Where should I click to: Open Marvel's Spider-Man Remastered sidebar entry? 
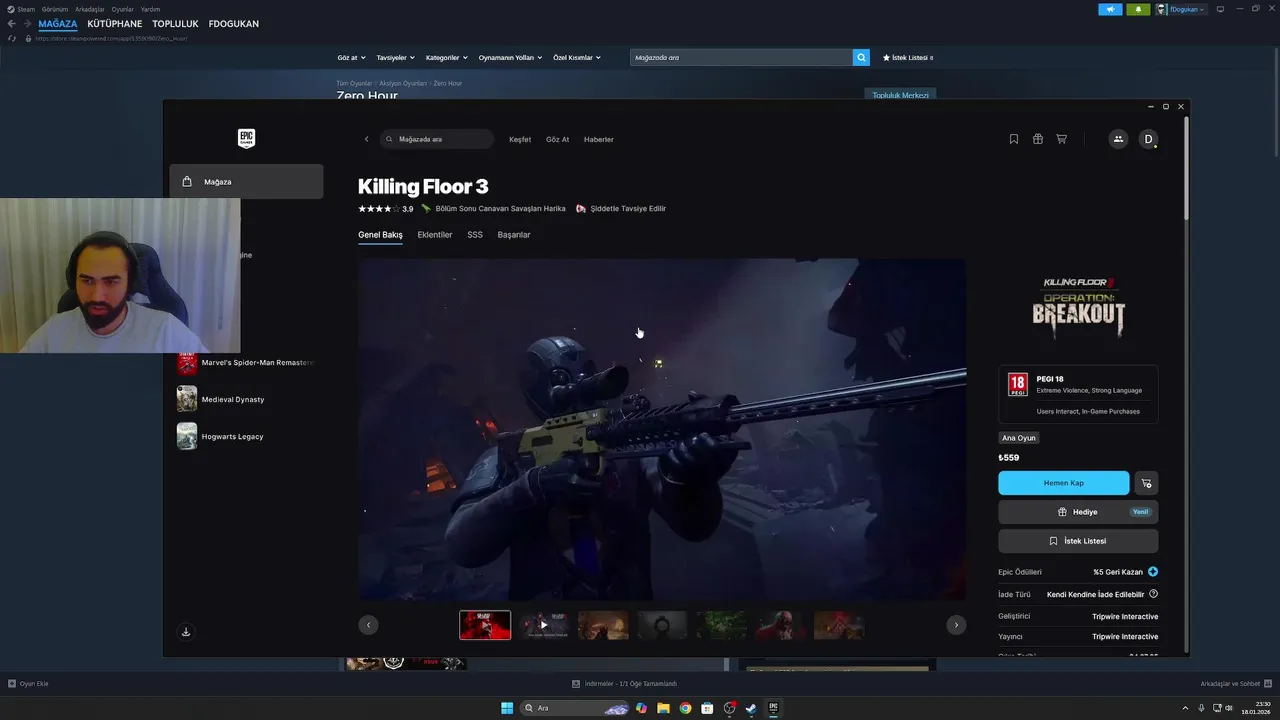click(246, 363)
